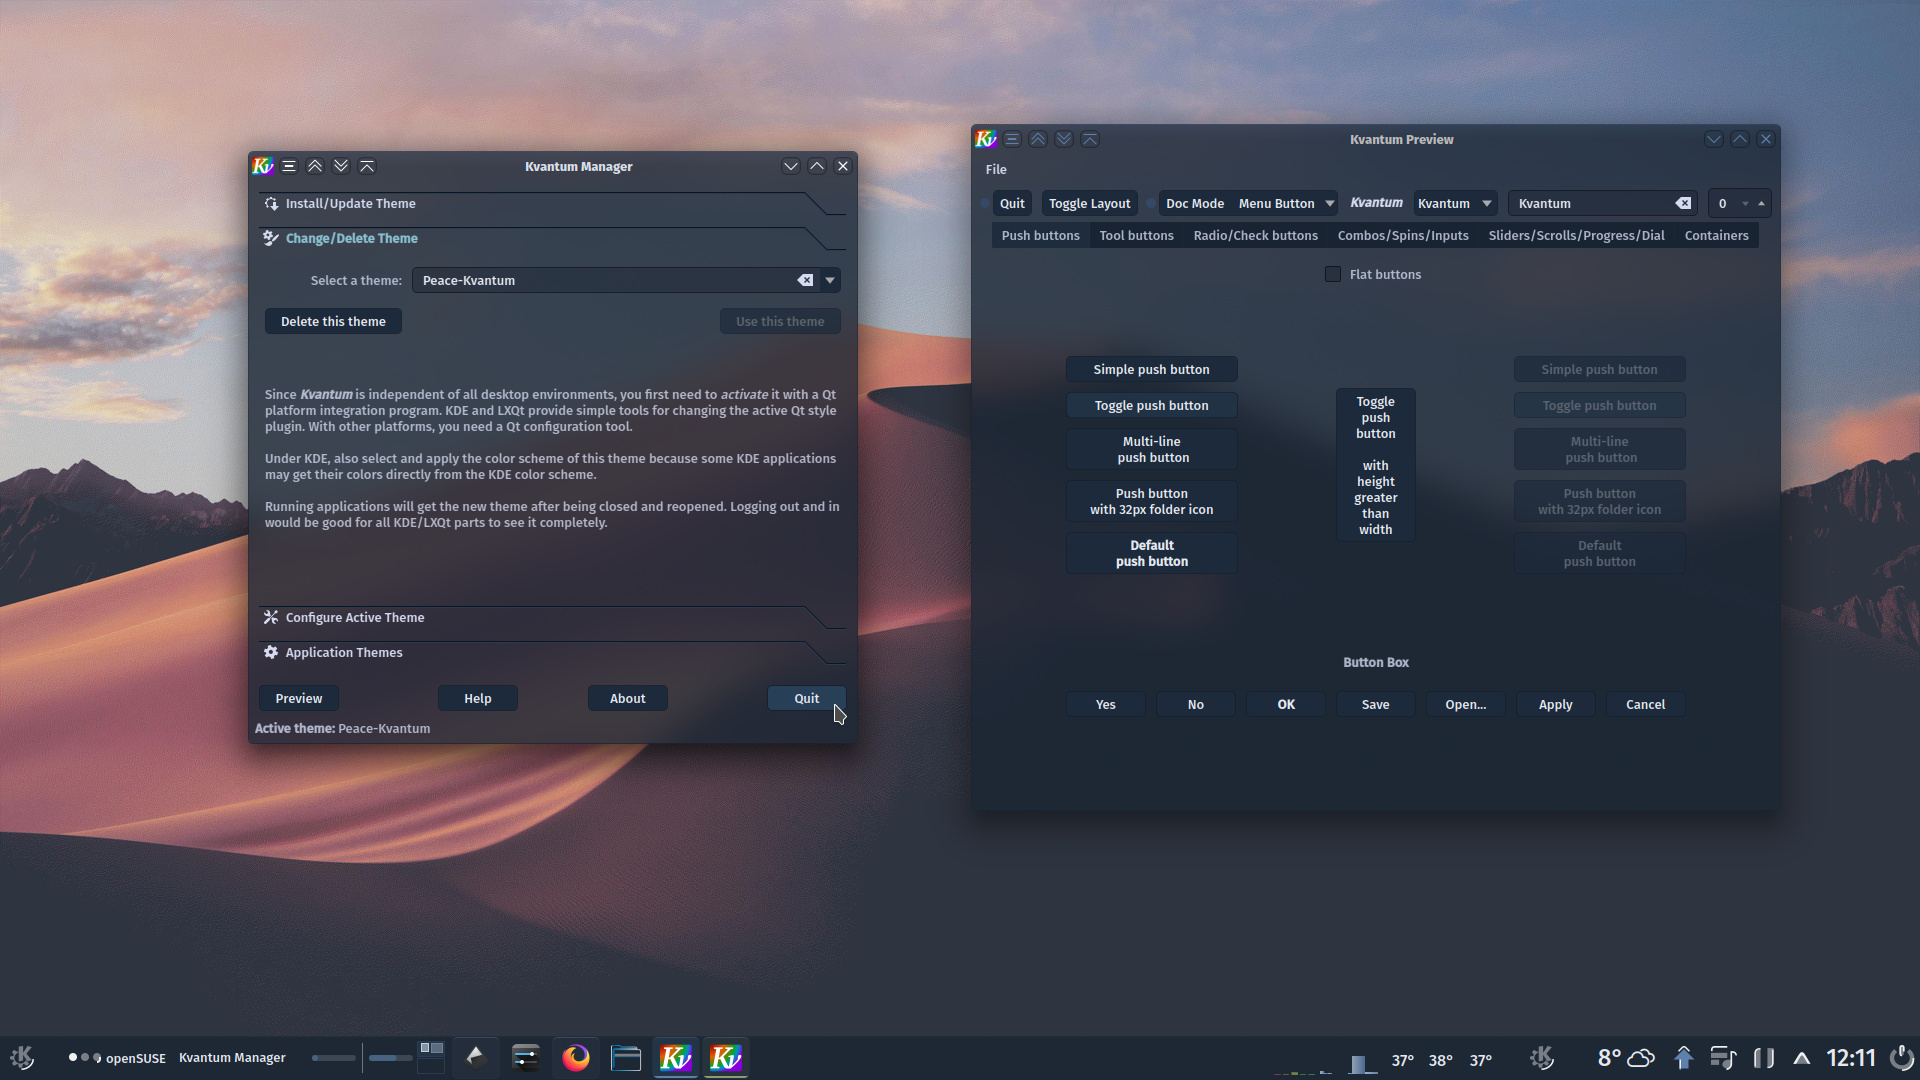Screen dimensions: 1920x1080
Task: Click keep-below double-down chevron in Kvantum Preview title bar
Action: [x=1064, y=139]
